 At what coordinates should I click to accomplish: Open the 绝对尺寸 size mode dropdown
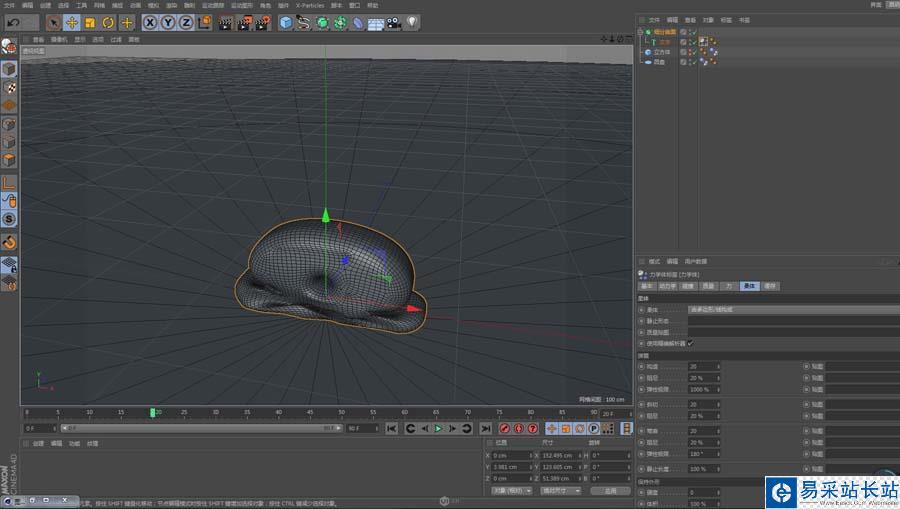click(560, 491)
